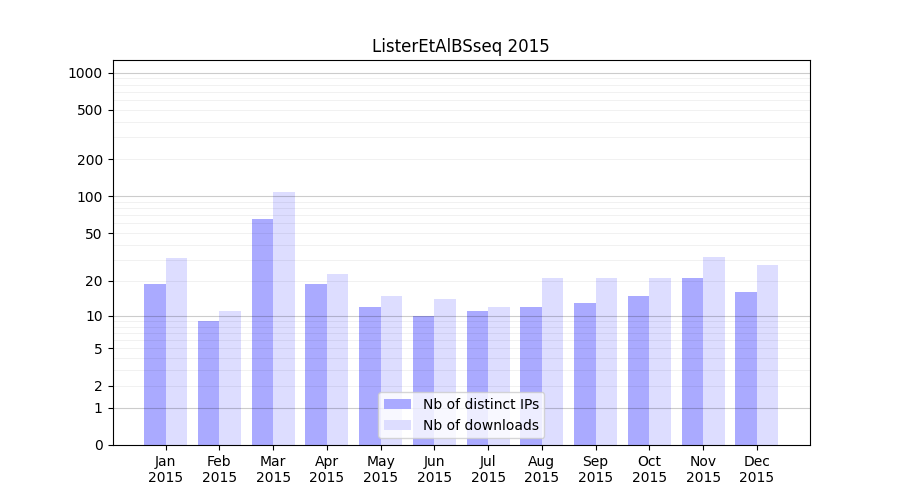Click the 'Jun 2015' x-axis label
The image size is (900, 500).
point(434,469)
